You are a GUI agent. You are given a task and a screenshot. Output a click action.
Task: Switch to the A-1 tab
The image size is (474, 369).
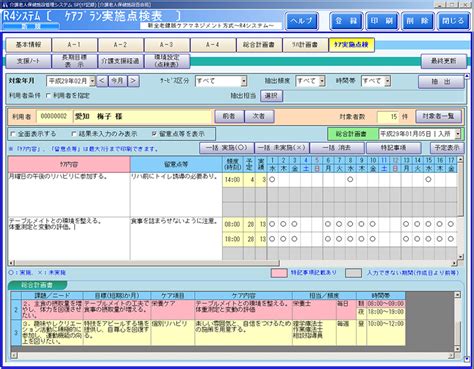(74, 45)
